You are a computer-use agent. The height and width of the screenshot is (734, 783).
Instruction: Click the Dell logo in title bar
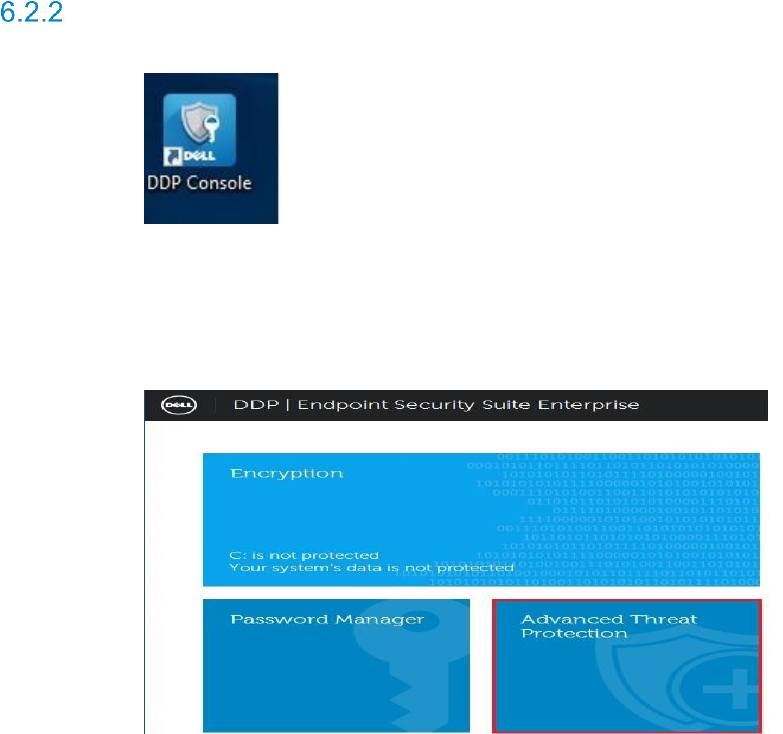[179, 405]
